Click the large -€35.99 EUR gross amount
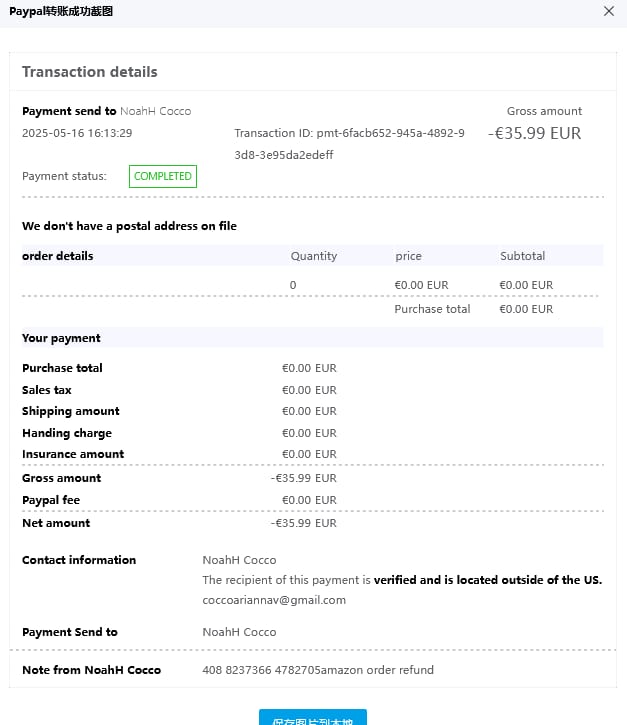 [534, 133]
